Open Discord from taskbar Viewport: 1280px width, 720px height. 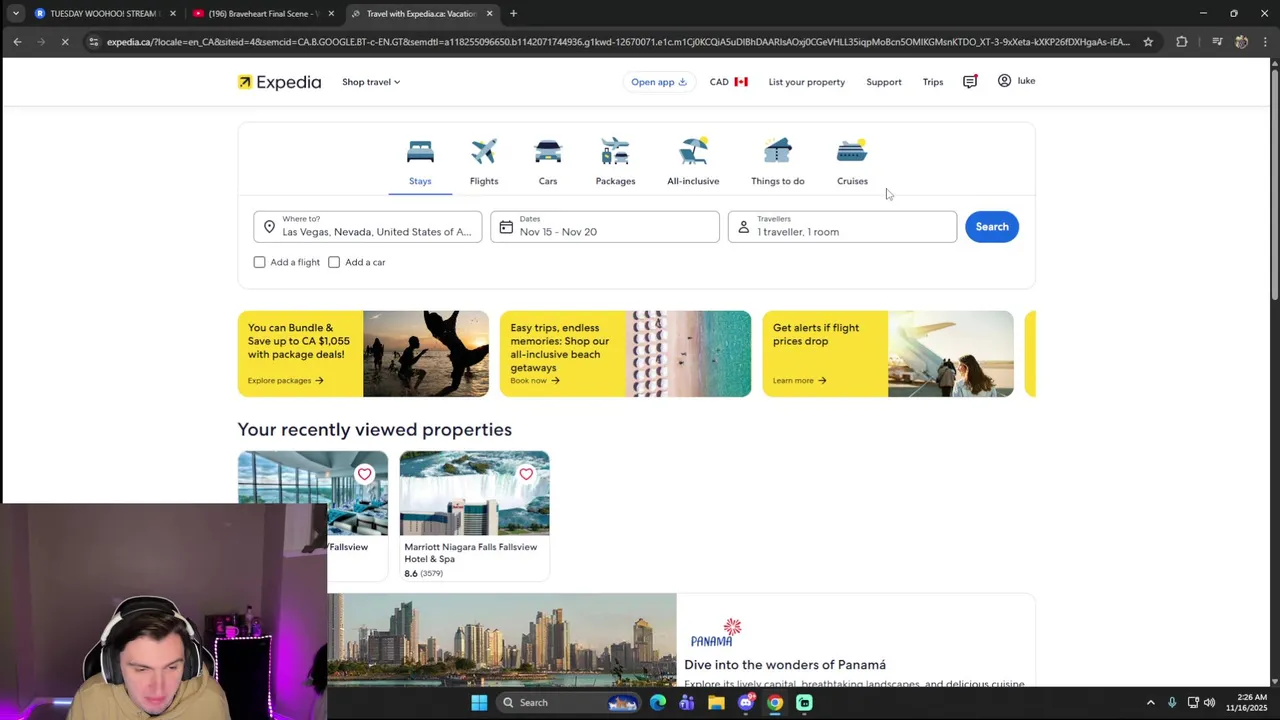pyautogui.click(x=746, y=703)
